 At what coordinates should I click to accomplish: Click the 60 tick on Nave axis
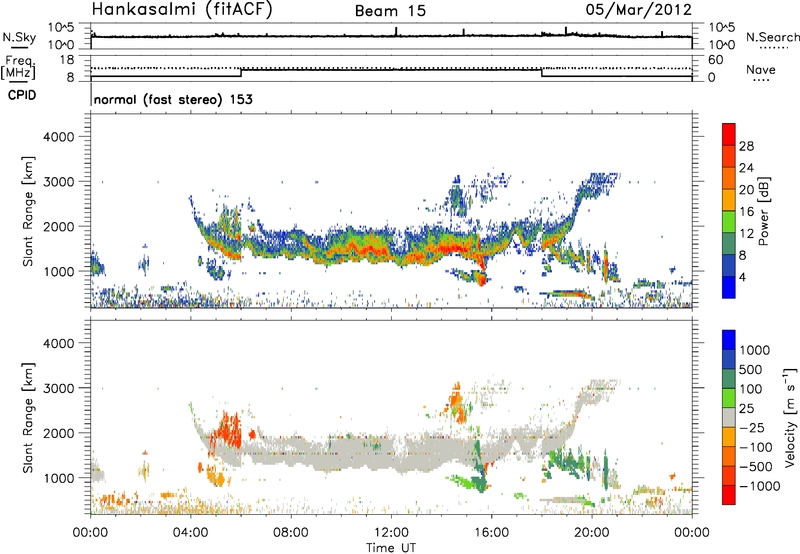click(x=715, y=60)
